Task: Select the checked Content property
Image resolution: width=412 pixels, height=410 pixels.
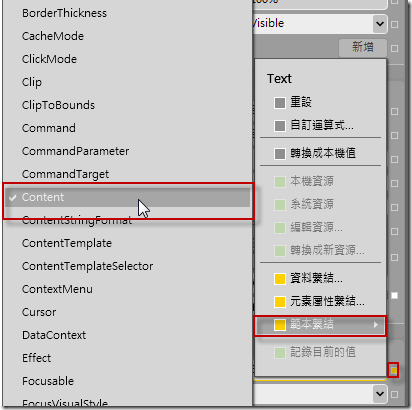Action: coord(128,197)
